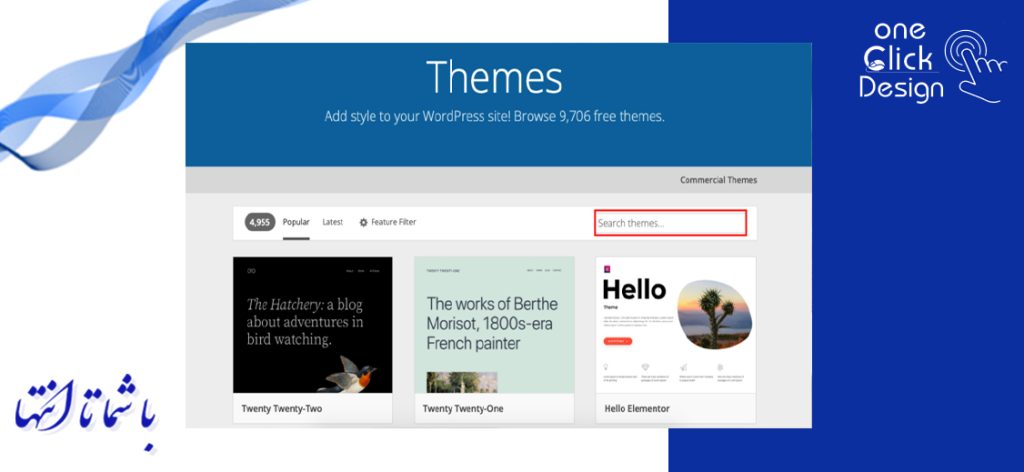This screenshot has width=1024, height=472.
Task: Click the pink Elementor icon in the Hello preview
Action: pyautogui.click(x=608, y=270)
